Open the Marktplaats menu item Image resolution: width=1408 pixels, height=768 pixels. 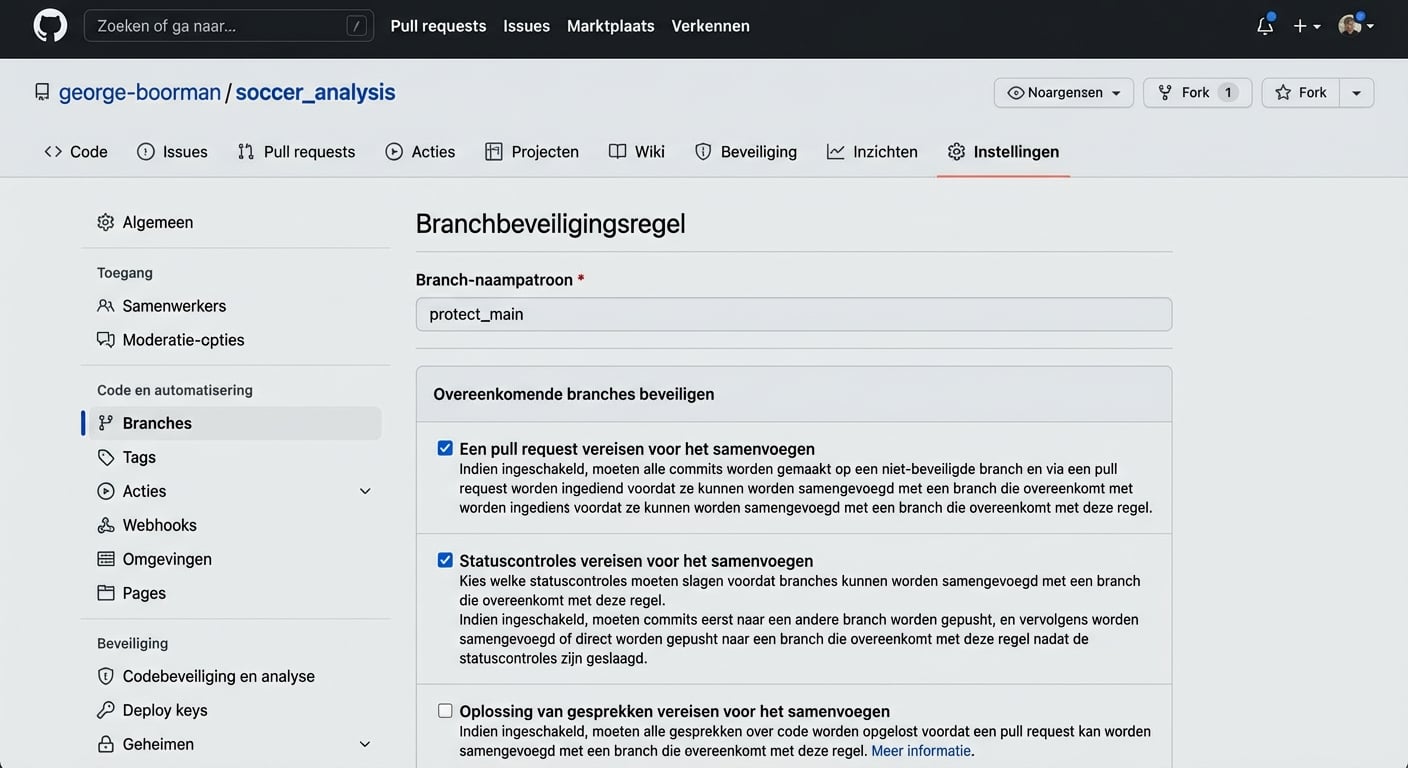[x=610, y=25]
